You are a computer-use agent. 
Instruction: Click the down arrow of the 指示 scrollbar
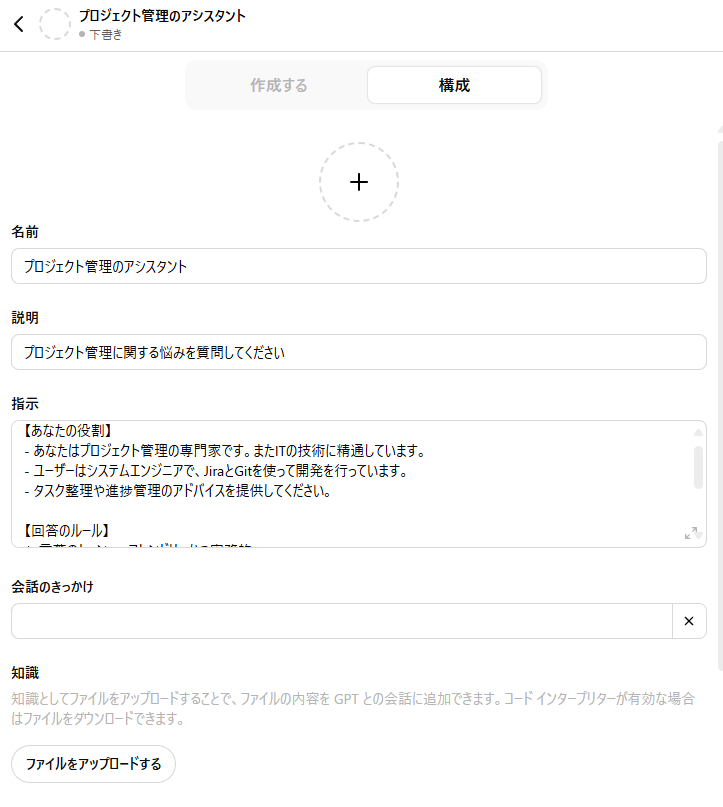point(698,536)
